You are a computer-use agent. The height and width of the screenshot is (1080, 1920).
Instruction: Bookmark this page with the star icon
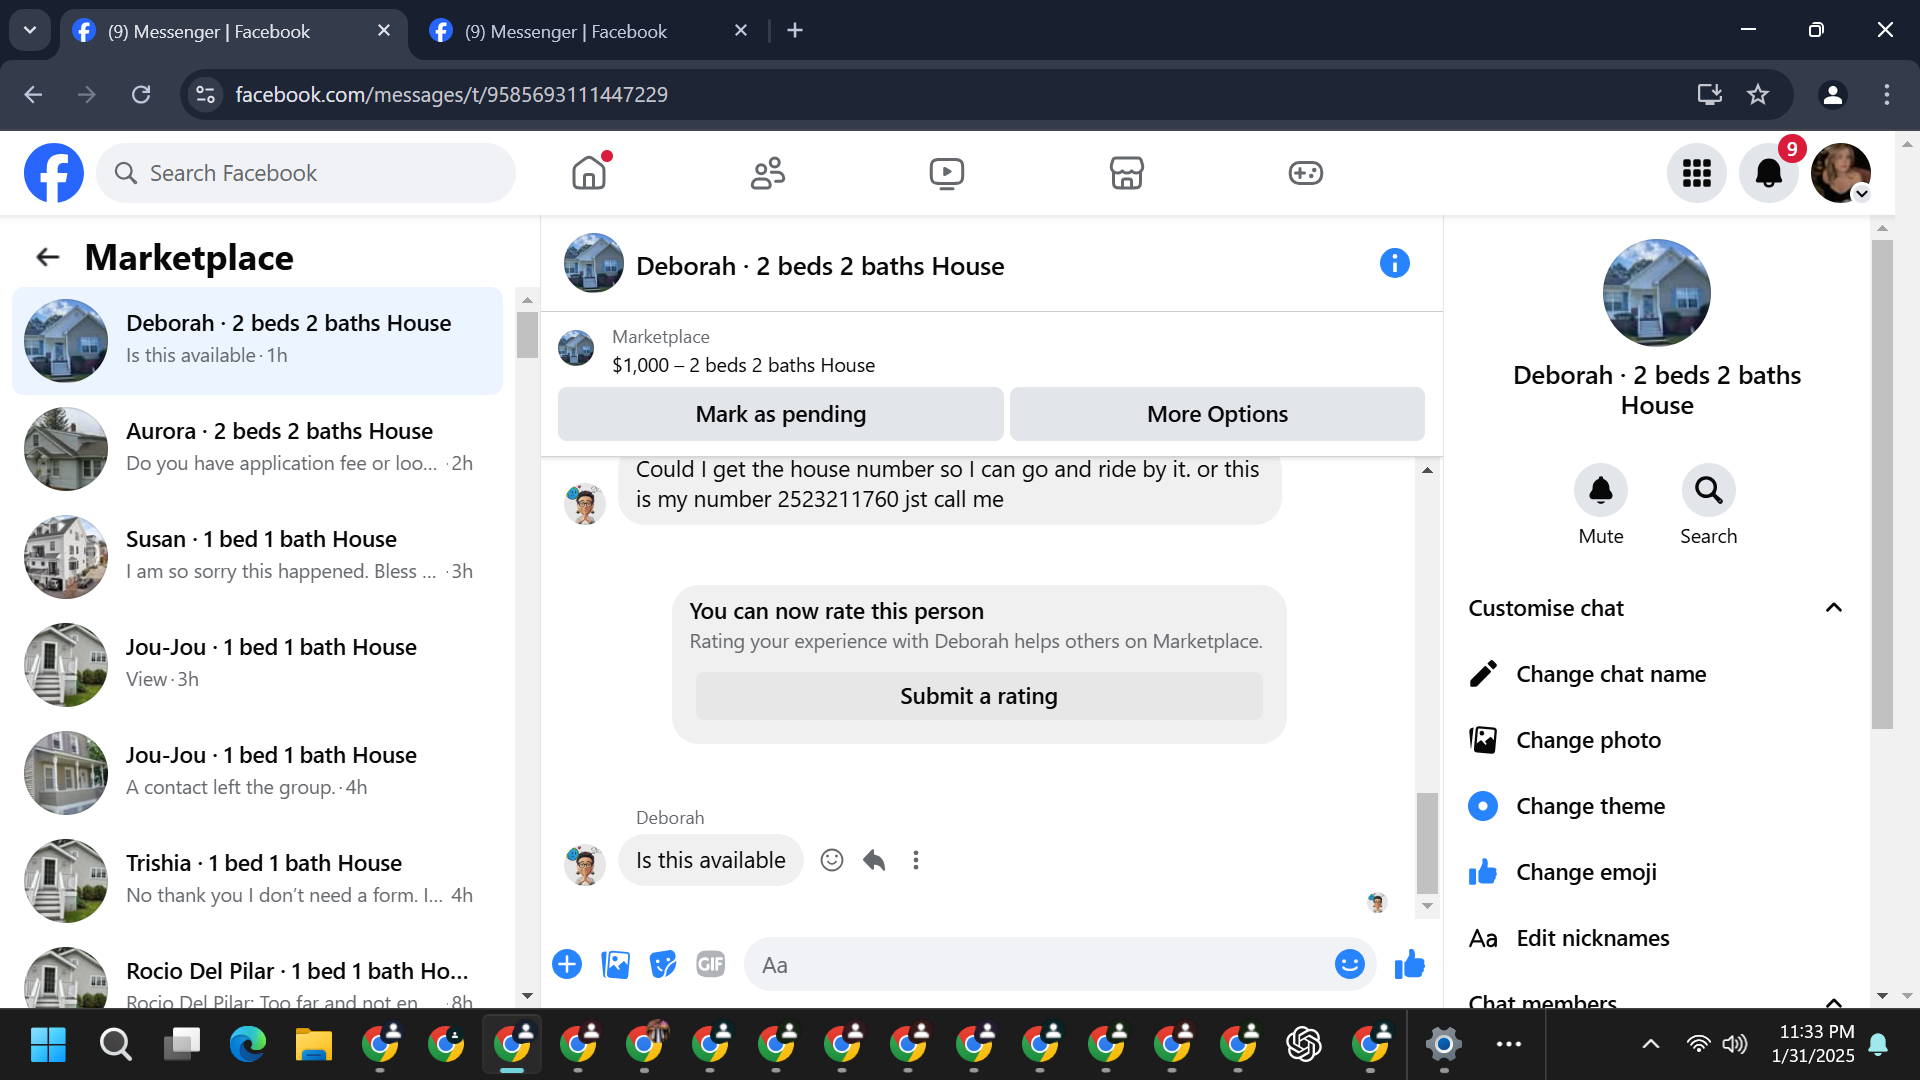(x=1758, y=94)
